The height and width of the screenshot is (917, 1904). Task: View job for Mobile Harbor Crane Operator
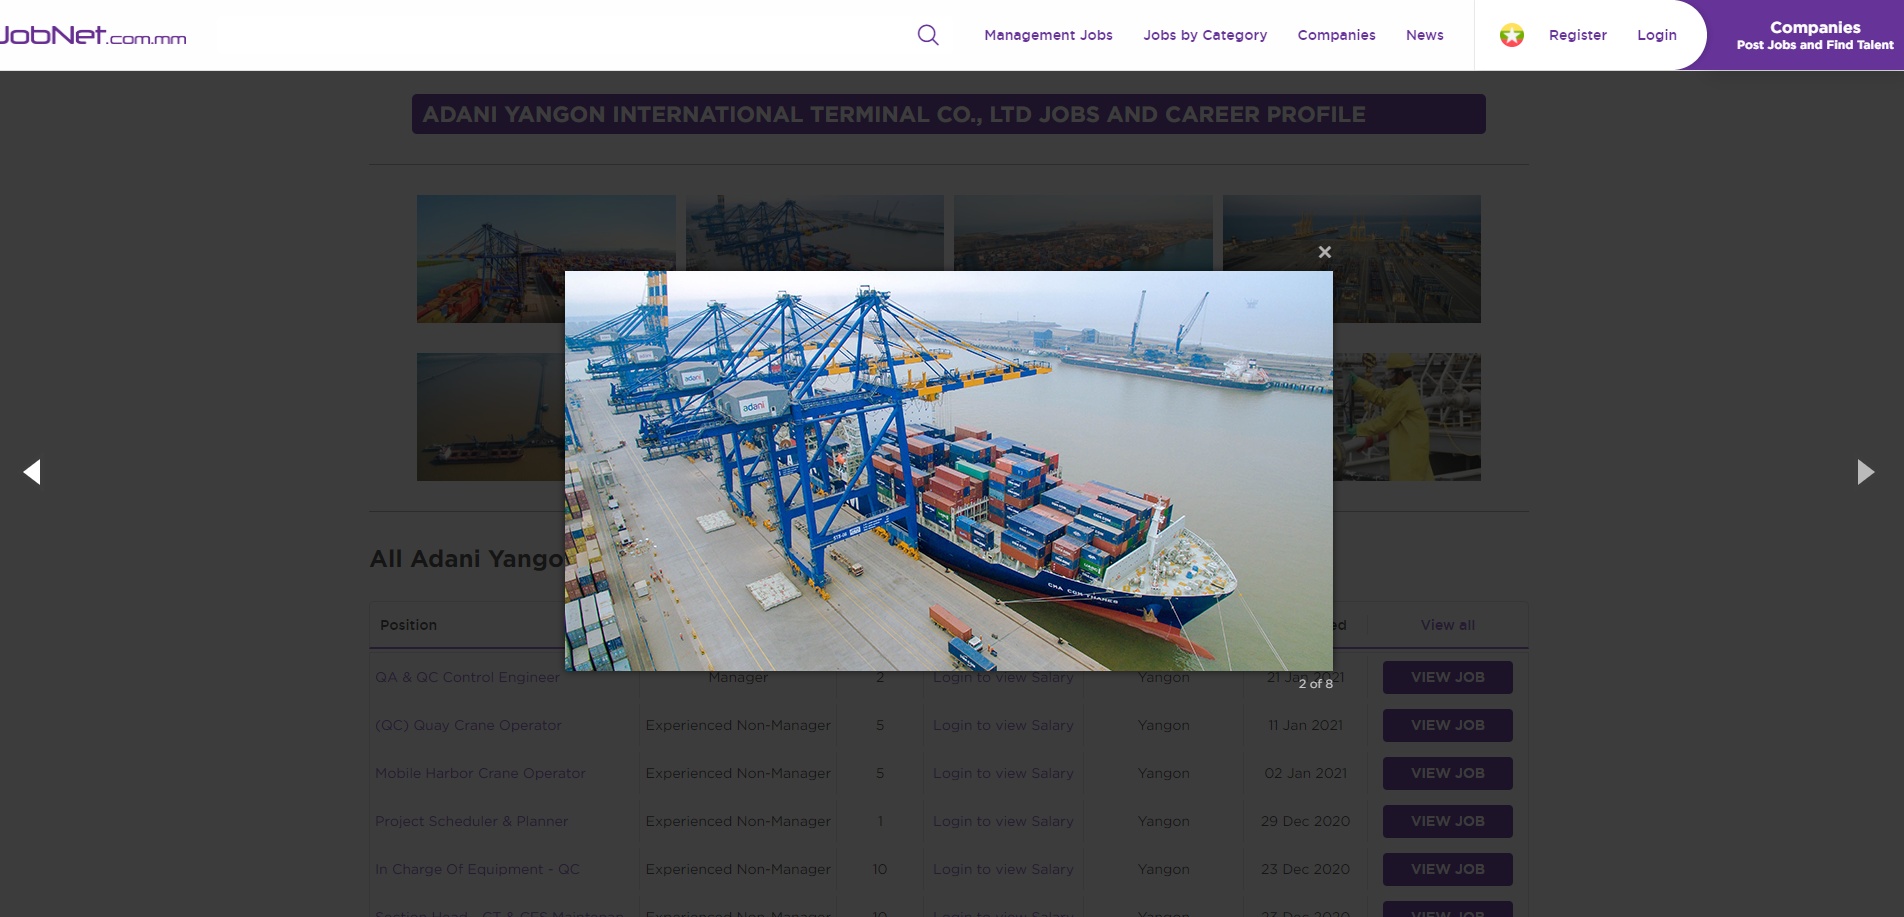pyautogui.click(x=1447, y=773)
